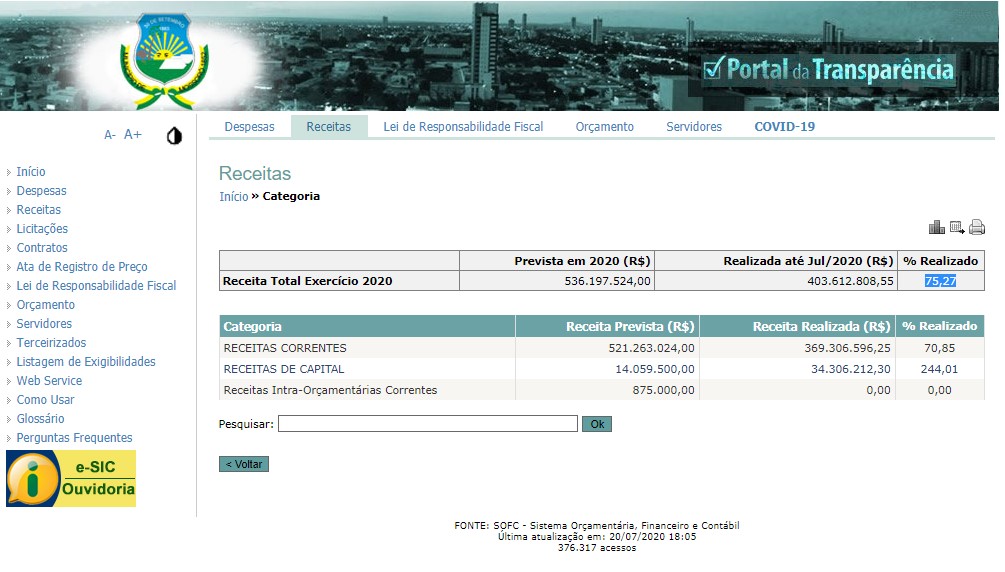Open the e-SIC Ouvidoria banner
1005x572 pixels.
[71, 479]
